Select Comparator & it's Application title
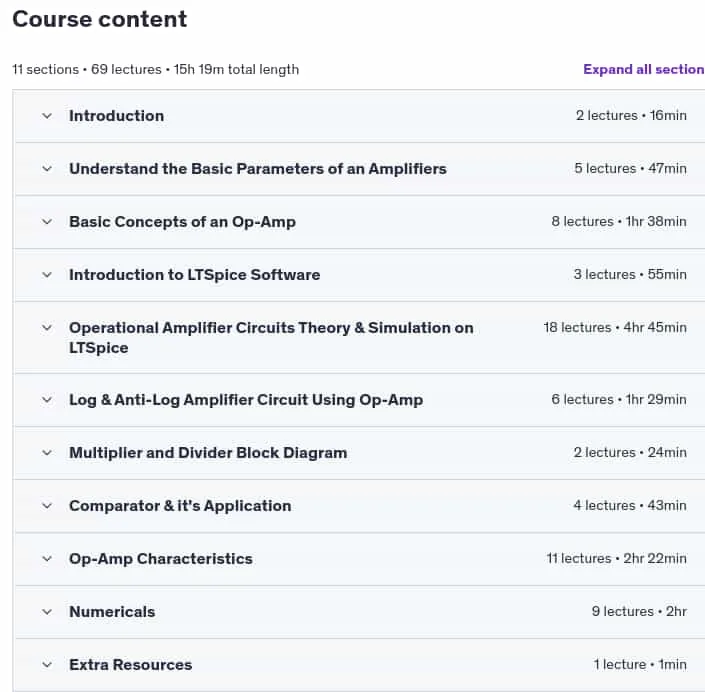The width and height of the screenshot is (705, 692). [180, 506]
